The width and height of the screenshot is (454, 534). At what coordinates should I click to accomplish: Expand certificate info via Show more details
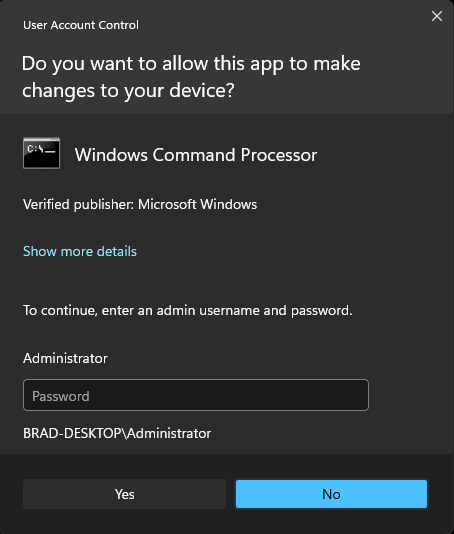[x=80, y=251]
